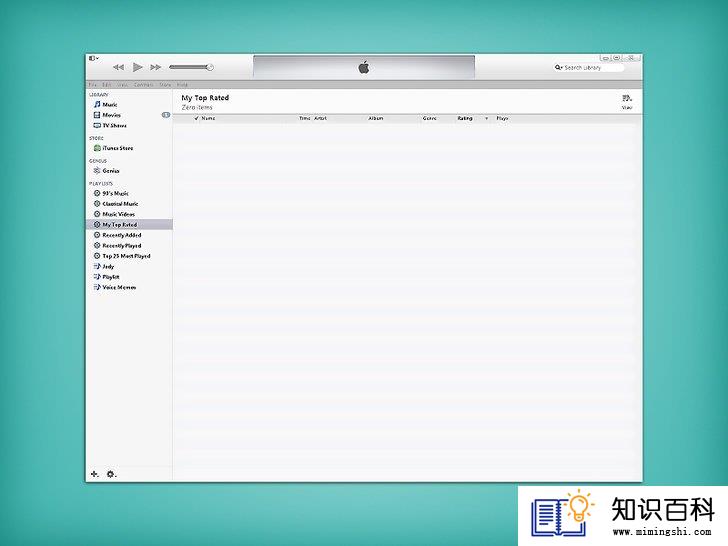Viewport: 728px width, 546px height.
Task: Open the View options button
Action: [627, 102]
